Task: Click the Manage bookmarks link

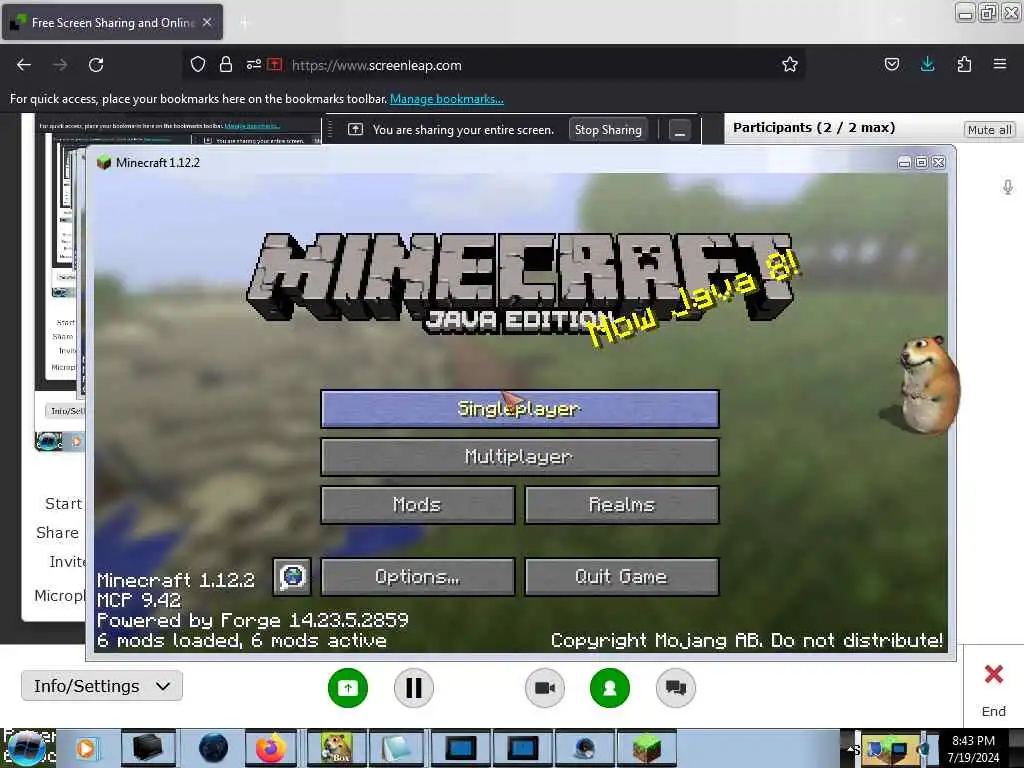Action: tap(447, 99)
